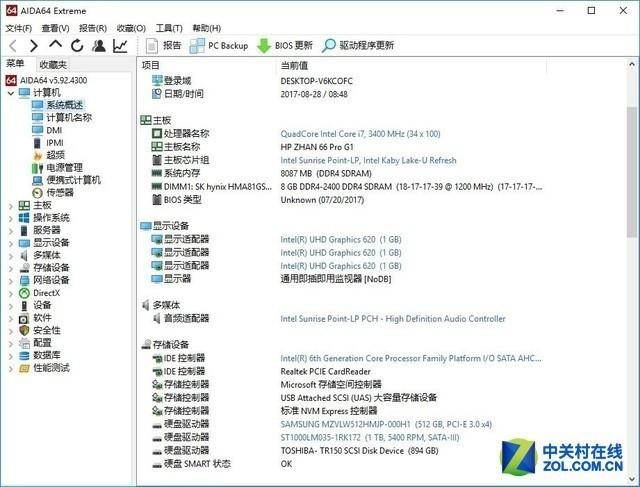The width and height of the screenshot is (640, 487).
Task: Select the DMI tree item
Action: click(x=54, y=130)
